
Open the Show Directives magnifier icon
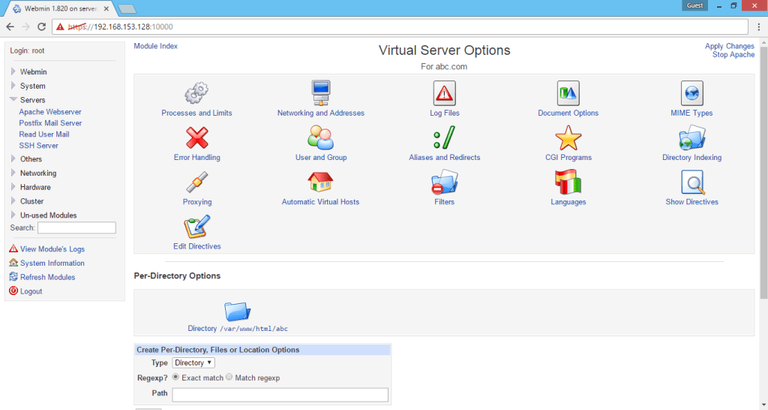[692, 182]
